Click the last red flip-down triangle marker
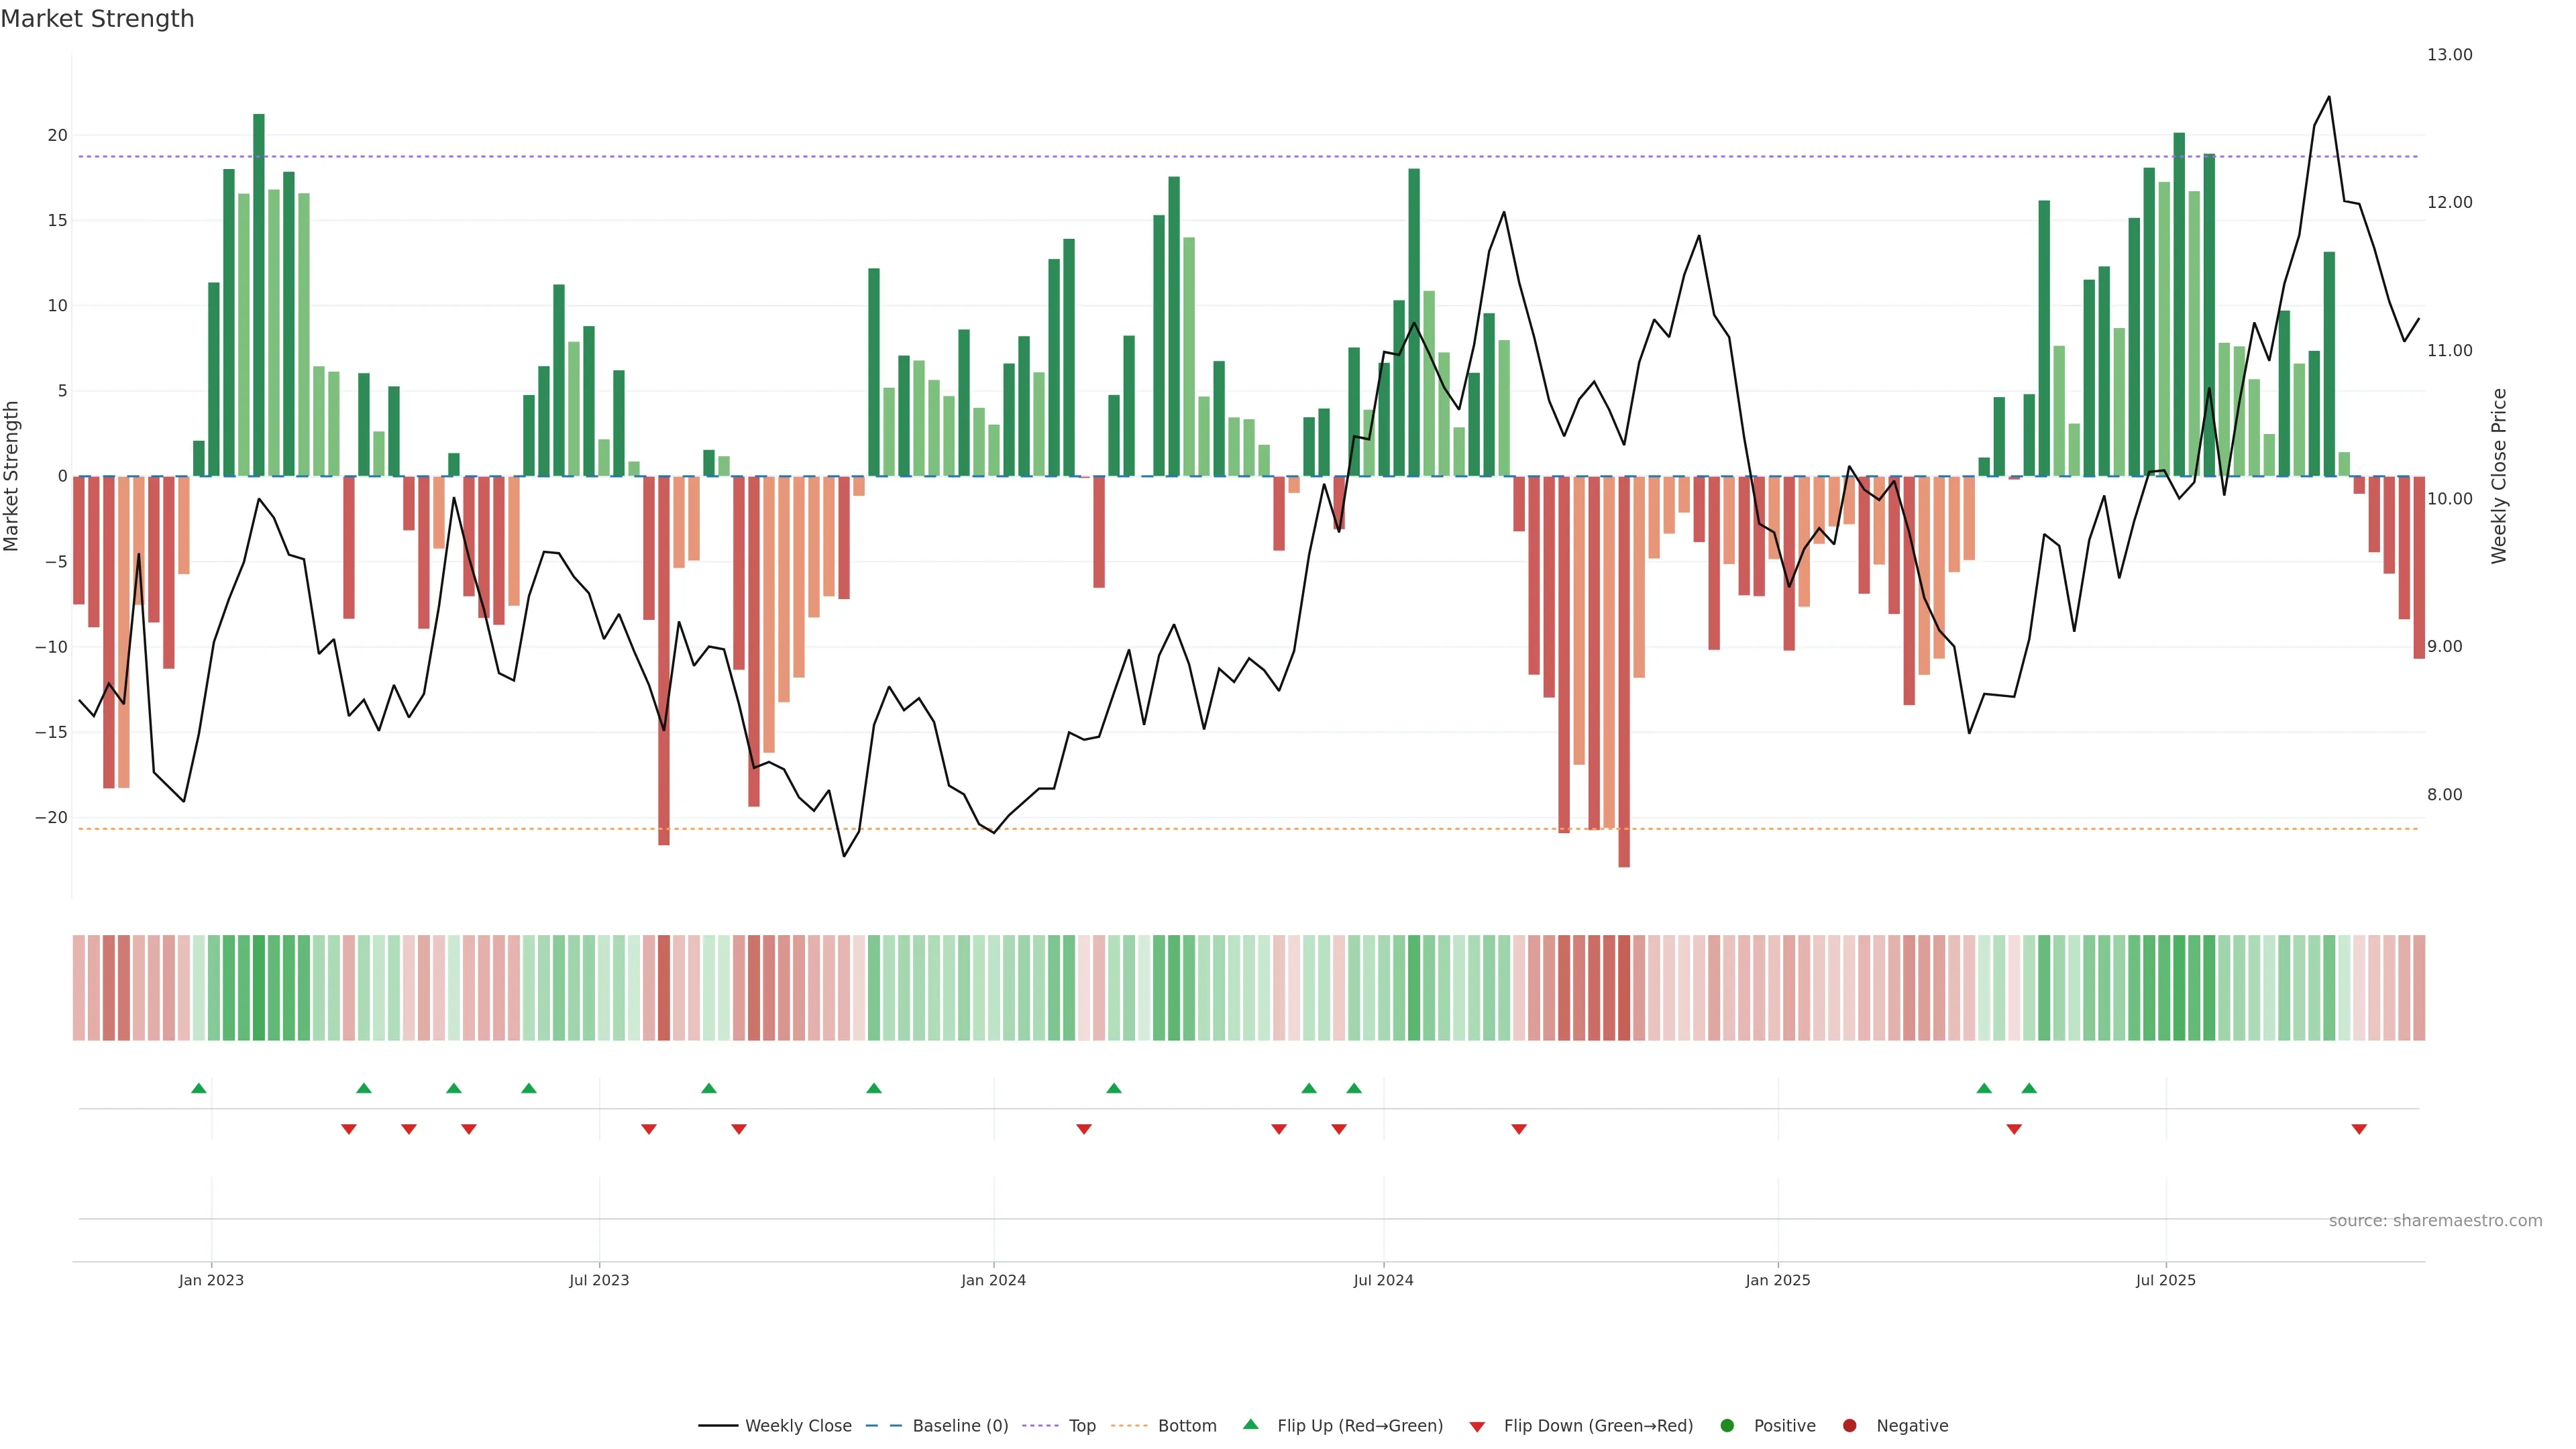The image size is (2576, 1449). [x=2359, y=1129]
